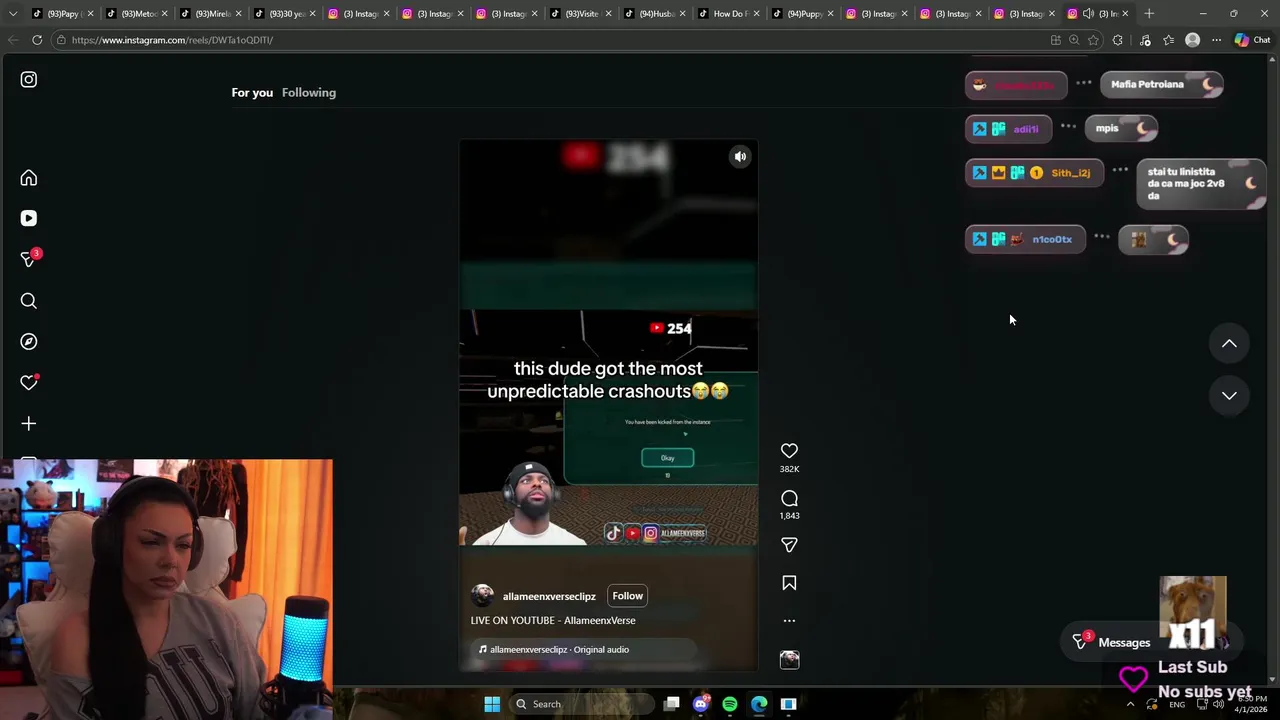
Task: Expand the tab actions dropdown arrow
Action: coord(12,14)
